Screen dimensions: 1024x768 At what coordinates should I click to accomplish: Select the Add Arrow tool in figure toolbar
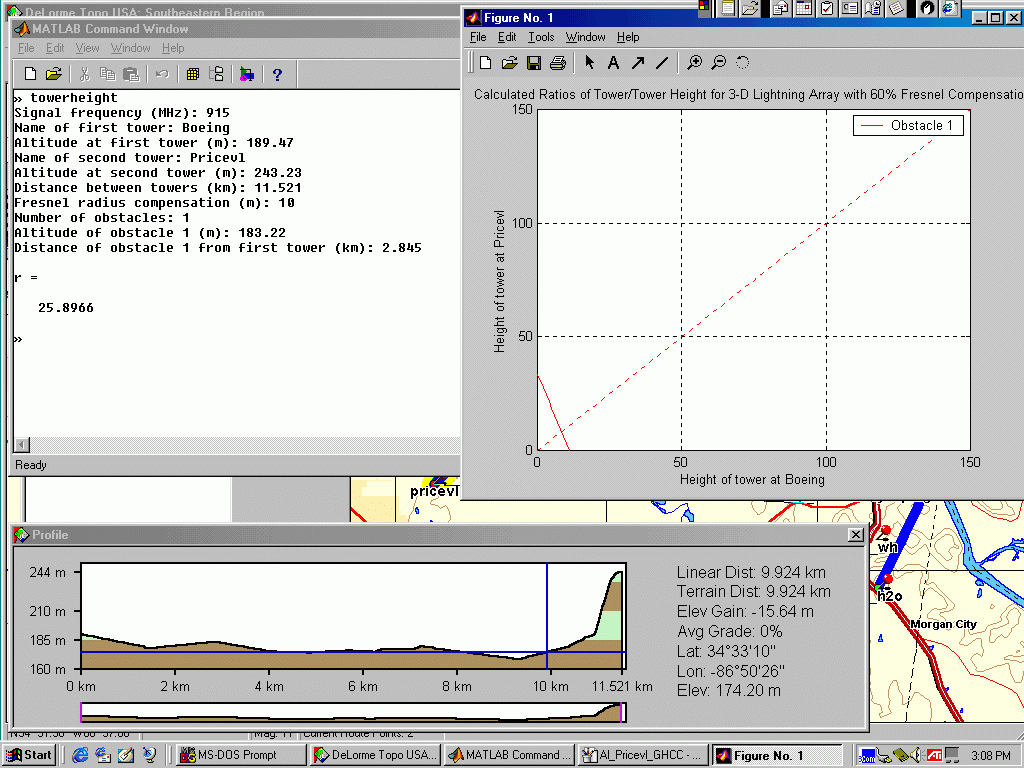pos(637,63)
